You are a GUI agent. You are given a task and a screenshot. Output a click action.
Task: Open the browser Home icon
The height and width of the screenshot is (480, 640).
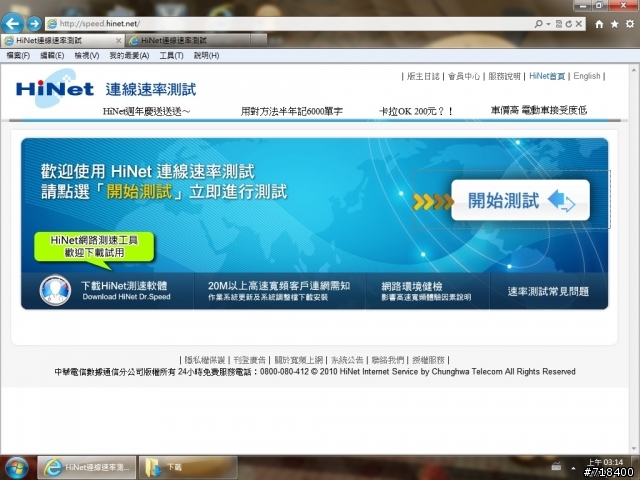pyautogui.click(x=599, y=24)
